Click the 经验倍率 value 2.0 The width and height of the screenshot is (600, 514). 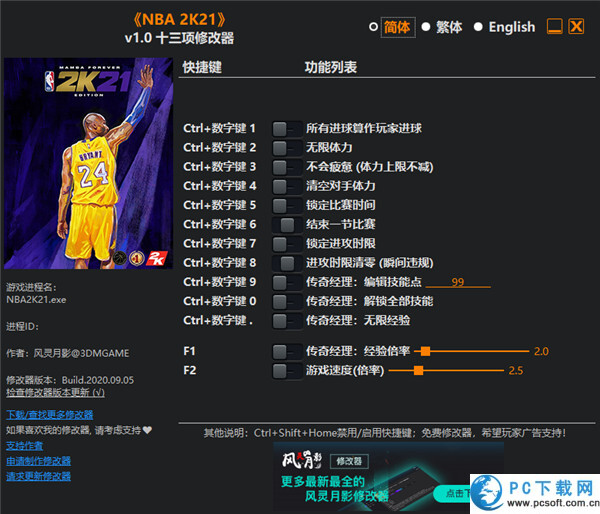tap(541, 351)
